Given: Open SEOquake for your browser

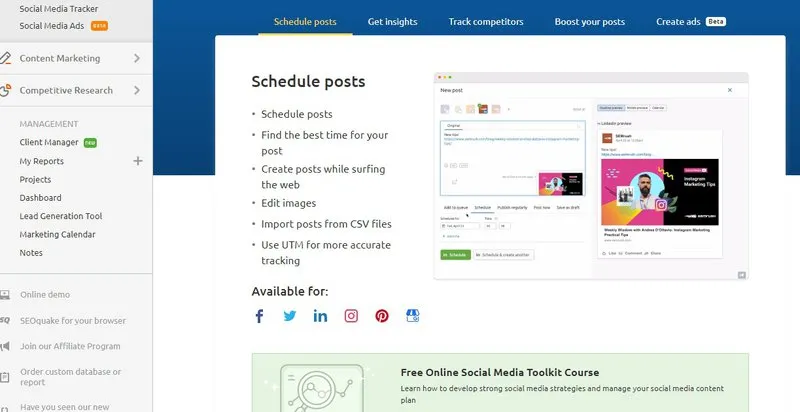Looking at the screenshot, I should (73, 321).
